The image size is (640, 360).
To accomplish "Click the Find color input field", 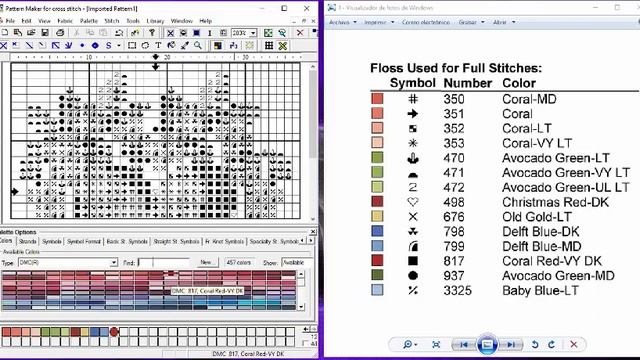I will 164,262.
